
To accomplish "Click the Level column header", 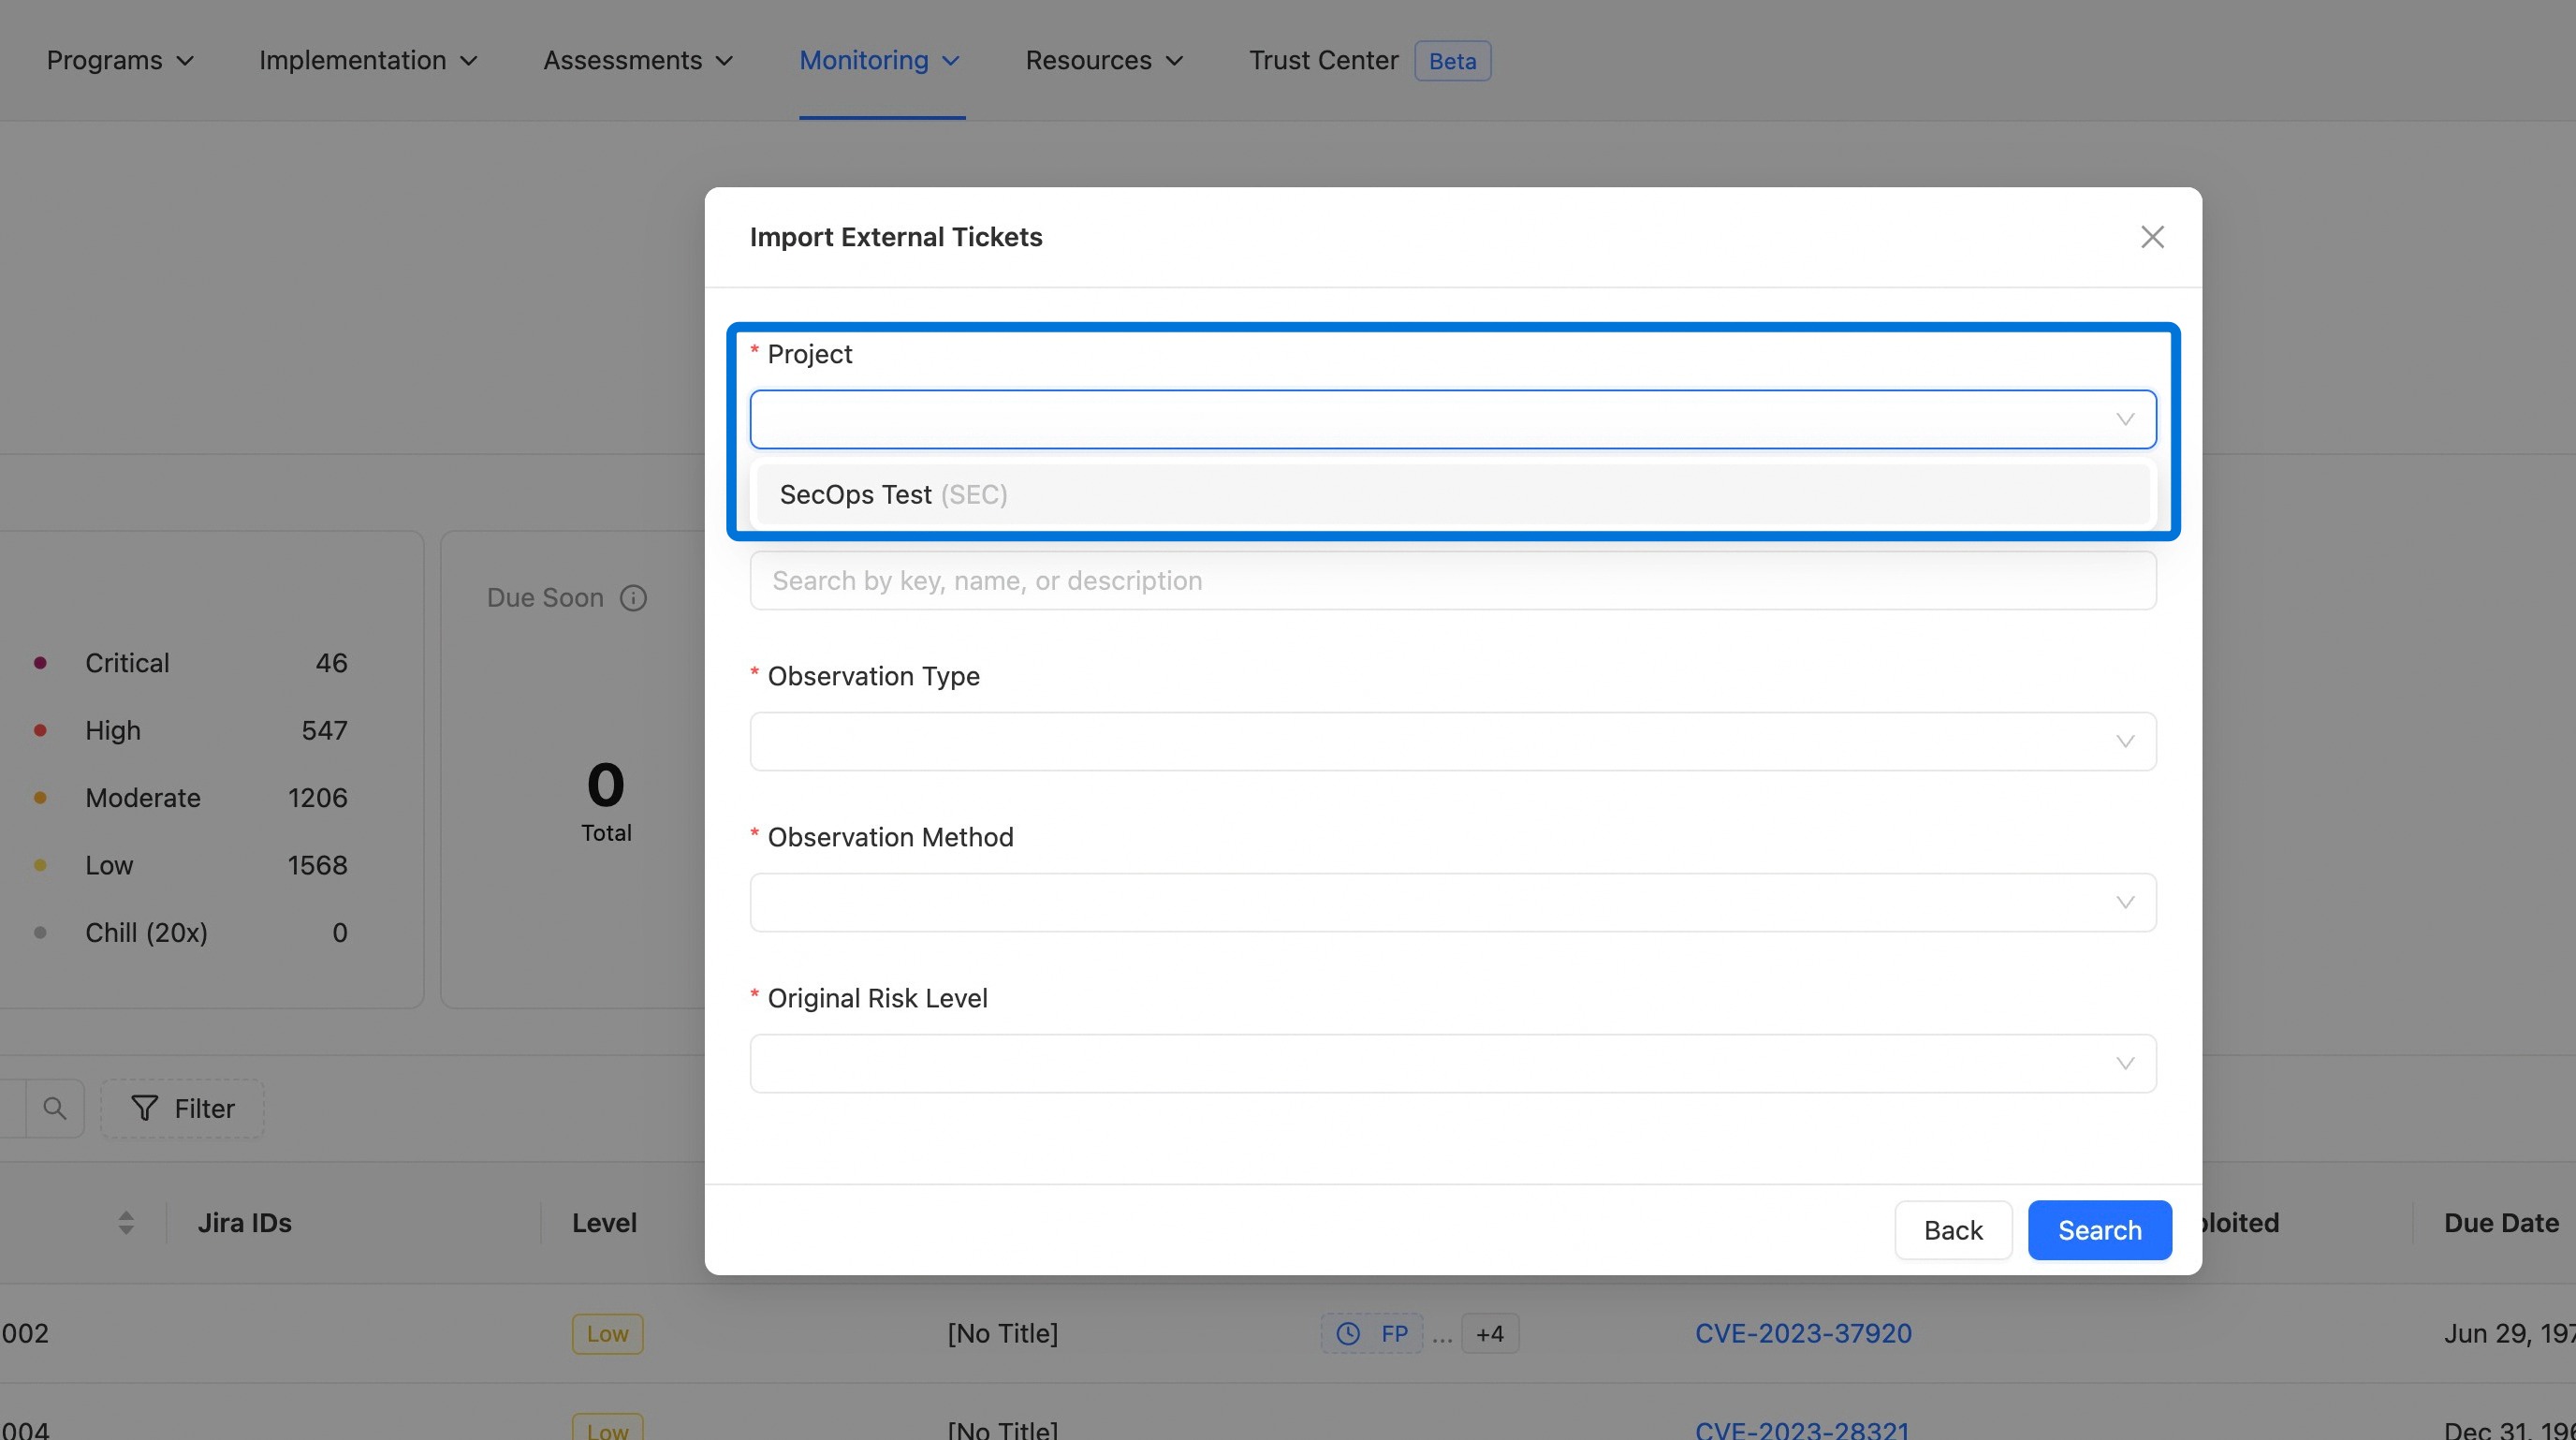I will tap(604, 1223).
